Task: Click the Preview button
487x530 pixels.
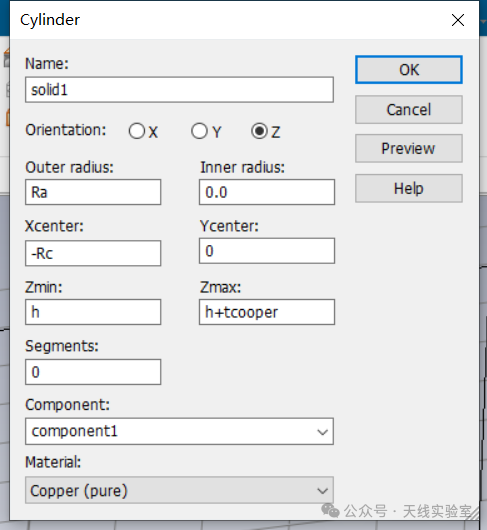Action: pyautogui.click(x=409, y=148)
